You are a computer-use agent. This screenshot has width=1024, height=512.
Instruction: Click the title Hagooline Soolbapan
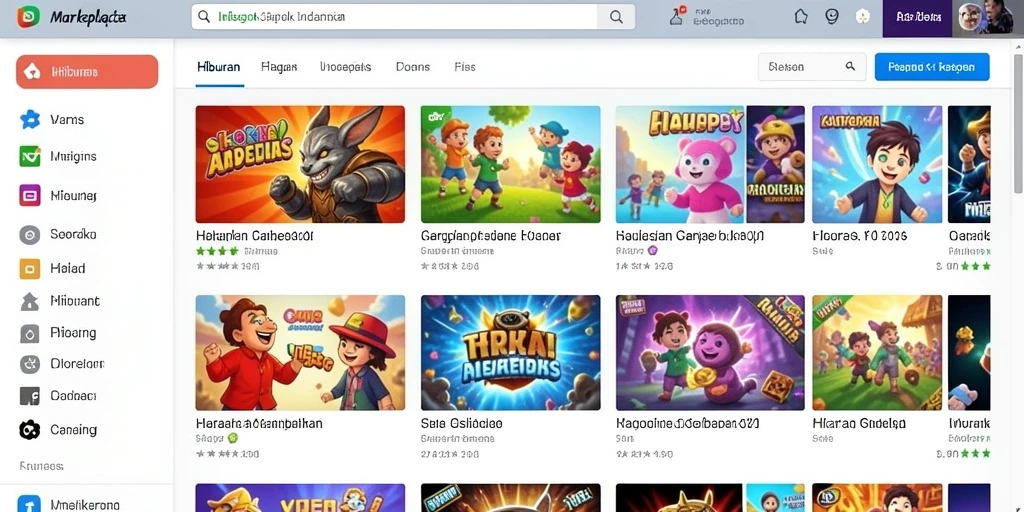point(688,424)
